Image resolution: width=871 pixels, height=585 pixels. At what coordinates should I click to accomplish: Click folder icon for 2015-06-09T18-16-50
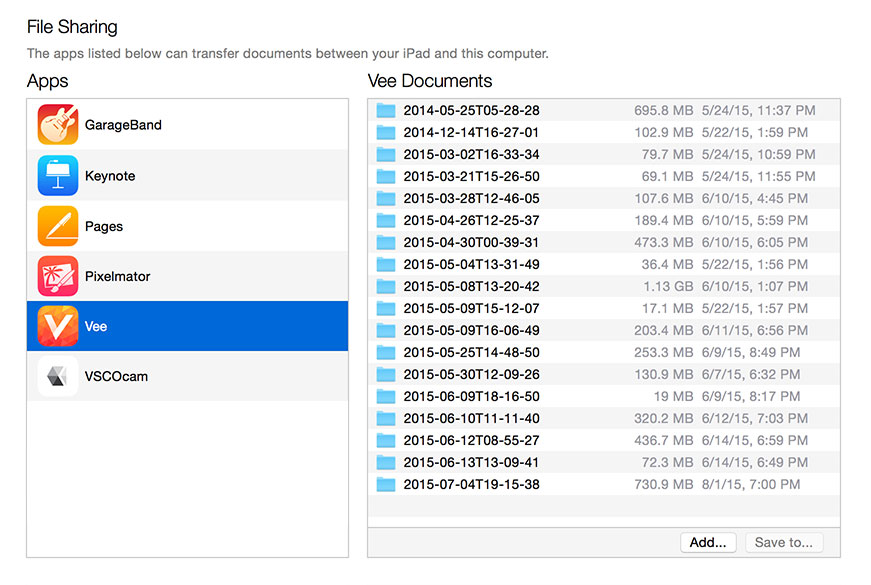386,396
